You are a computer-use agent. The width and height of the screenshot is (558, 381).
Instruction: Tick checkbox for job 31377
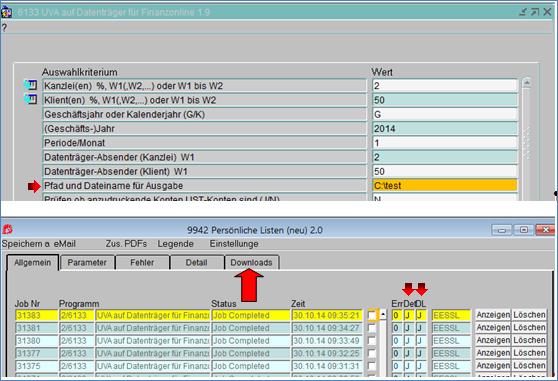372,353
